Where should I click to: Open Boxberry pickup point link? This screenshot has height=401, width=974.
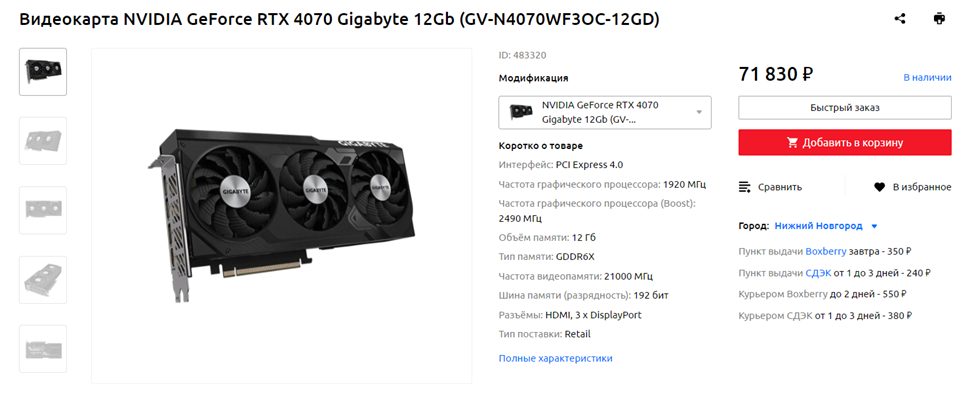(826, 251)
